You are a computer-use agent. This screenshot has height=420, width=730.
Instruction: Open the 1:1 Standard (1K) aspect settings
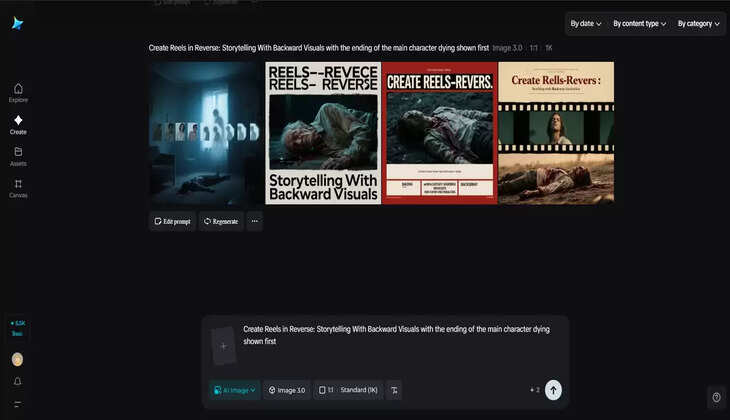pyautogui.click(x=348, y=390)
